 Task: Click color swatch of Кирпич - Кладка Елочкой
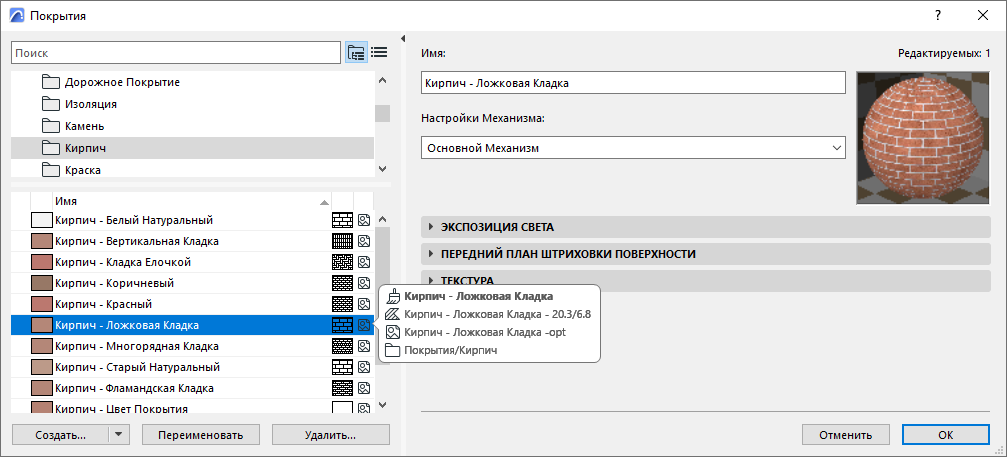(x=41, y=262)
